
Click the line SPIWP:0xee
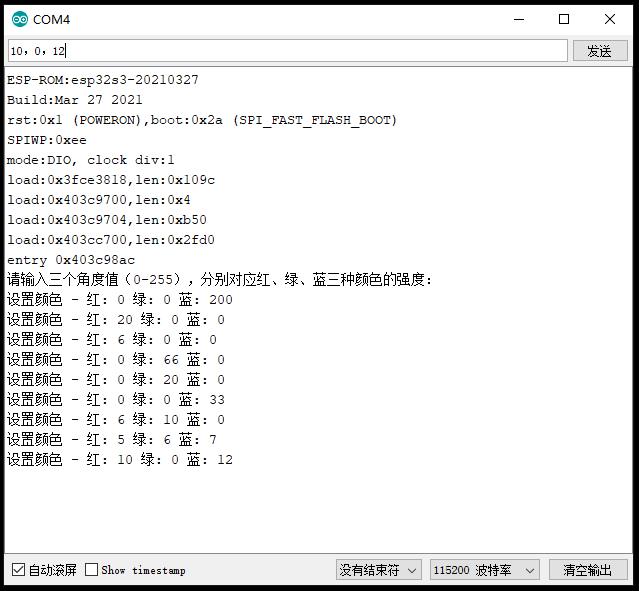coord(47,140)
